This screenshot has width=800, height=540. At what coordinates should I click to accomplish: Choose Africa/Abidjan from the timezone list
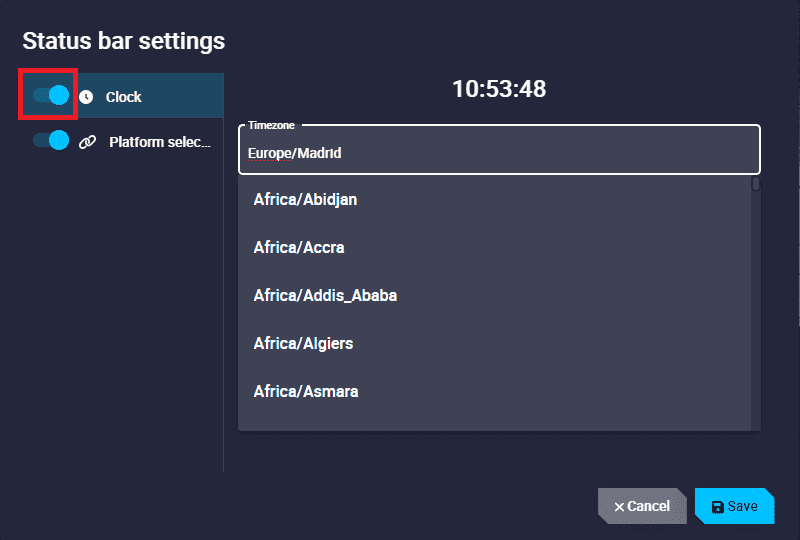305,200
